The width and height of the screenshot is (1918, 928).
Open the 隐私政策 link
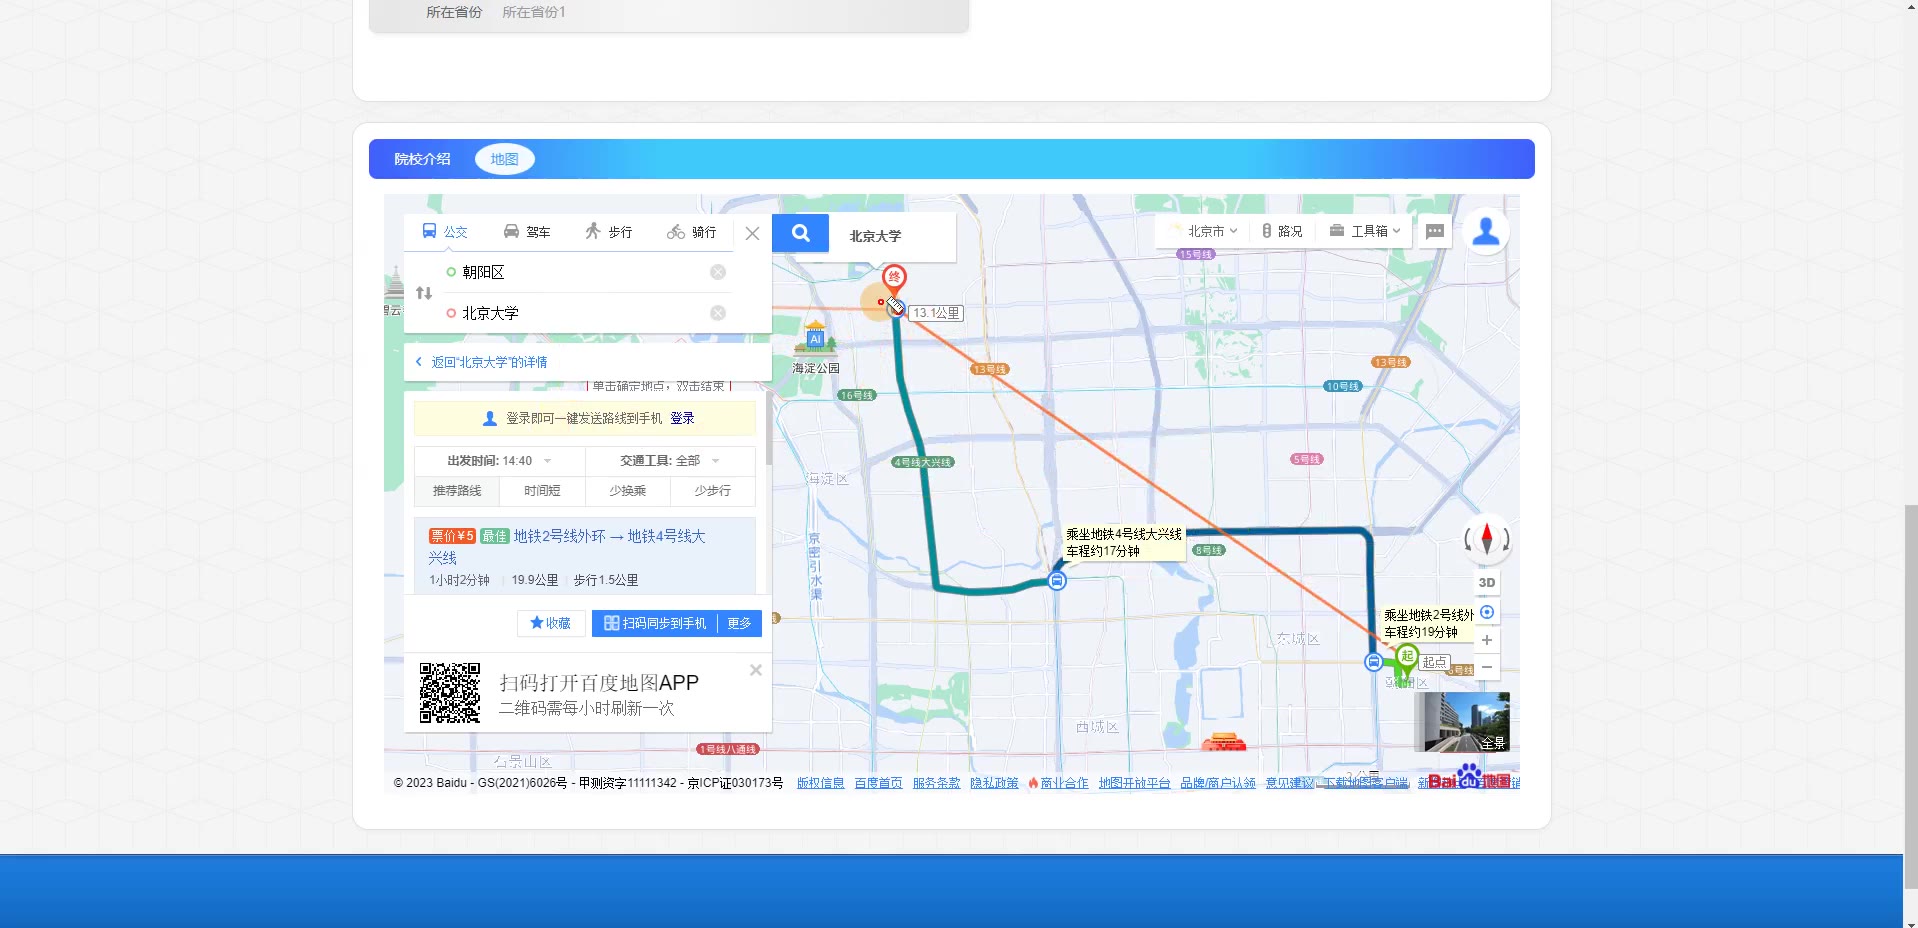[x=994, y=783]
